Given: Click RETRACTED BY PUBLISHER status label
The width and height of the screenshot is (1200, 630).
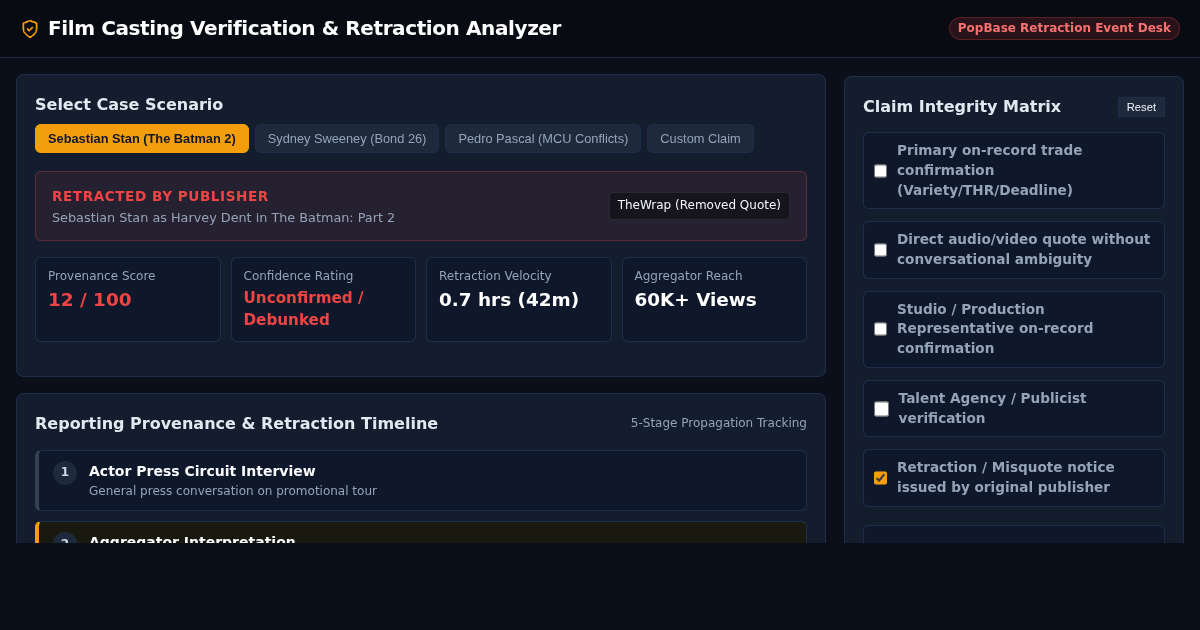Looking at the screenshot, I should coord(160,196).
